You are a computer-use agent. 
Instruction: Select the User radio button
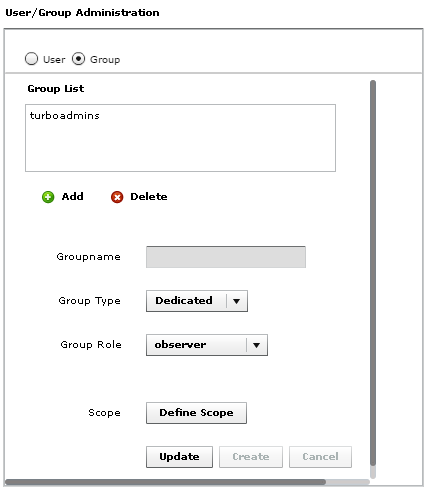pos(31,59)
